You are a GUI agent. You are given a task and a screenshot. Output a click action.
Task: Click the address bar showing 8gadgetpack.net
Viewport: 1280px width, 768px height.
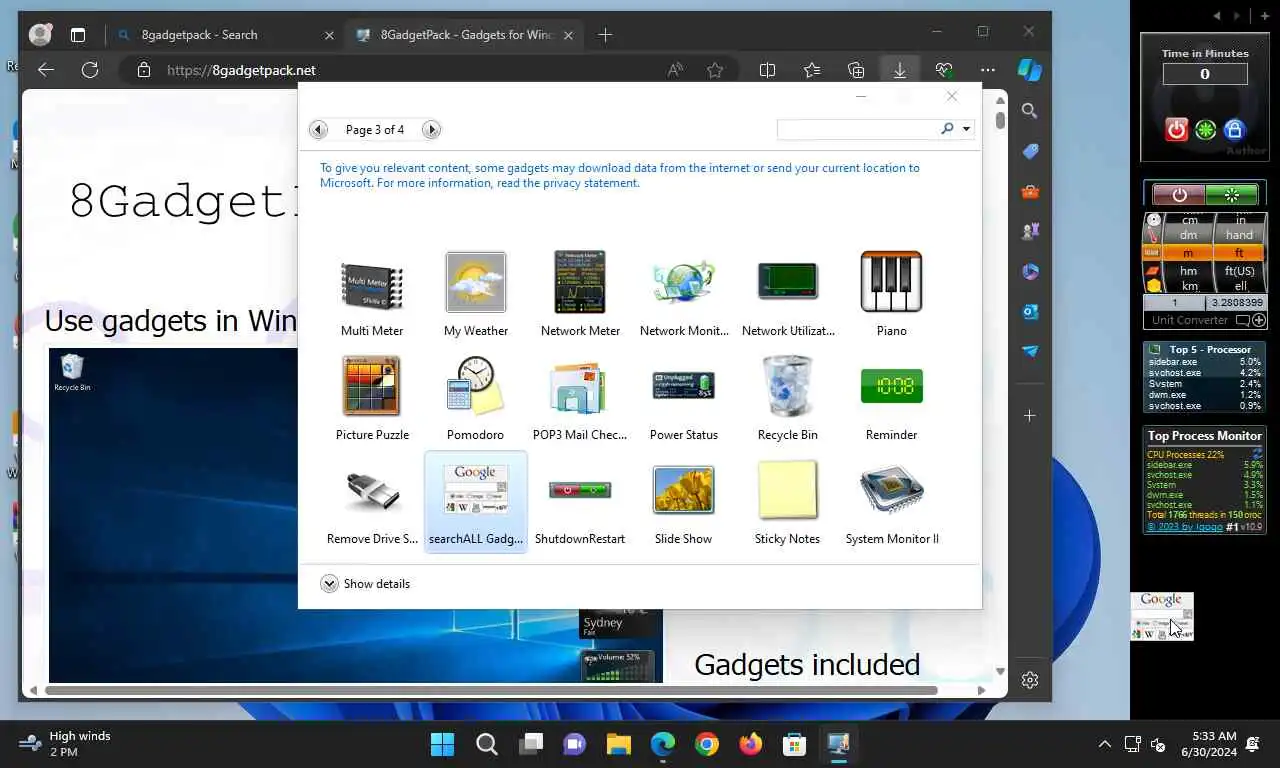(x=400, y=70)
